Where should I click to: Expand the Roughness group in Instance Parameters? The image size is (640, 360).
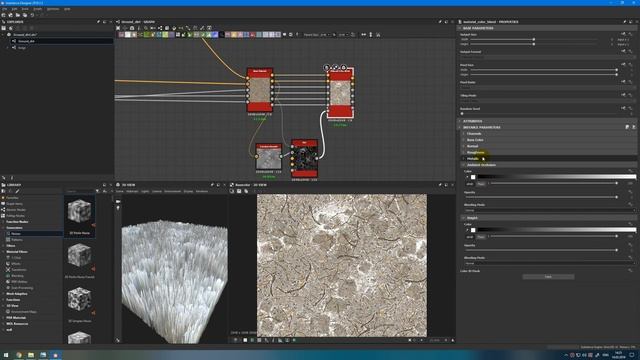tap(464, 152)
